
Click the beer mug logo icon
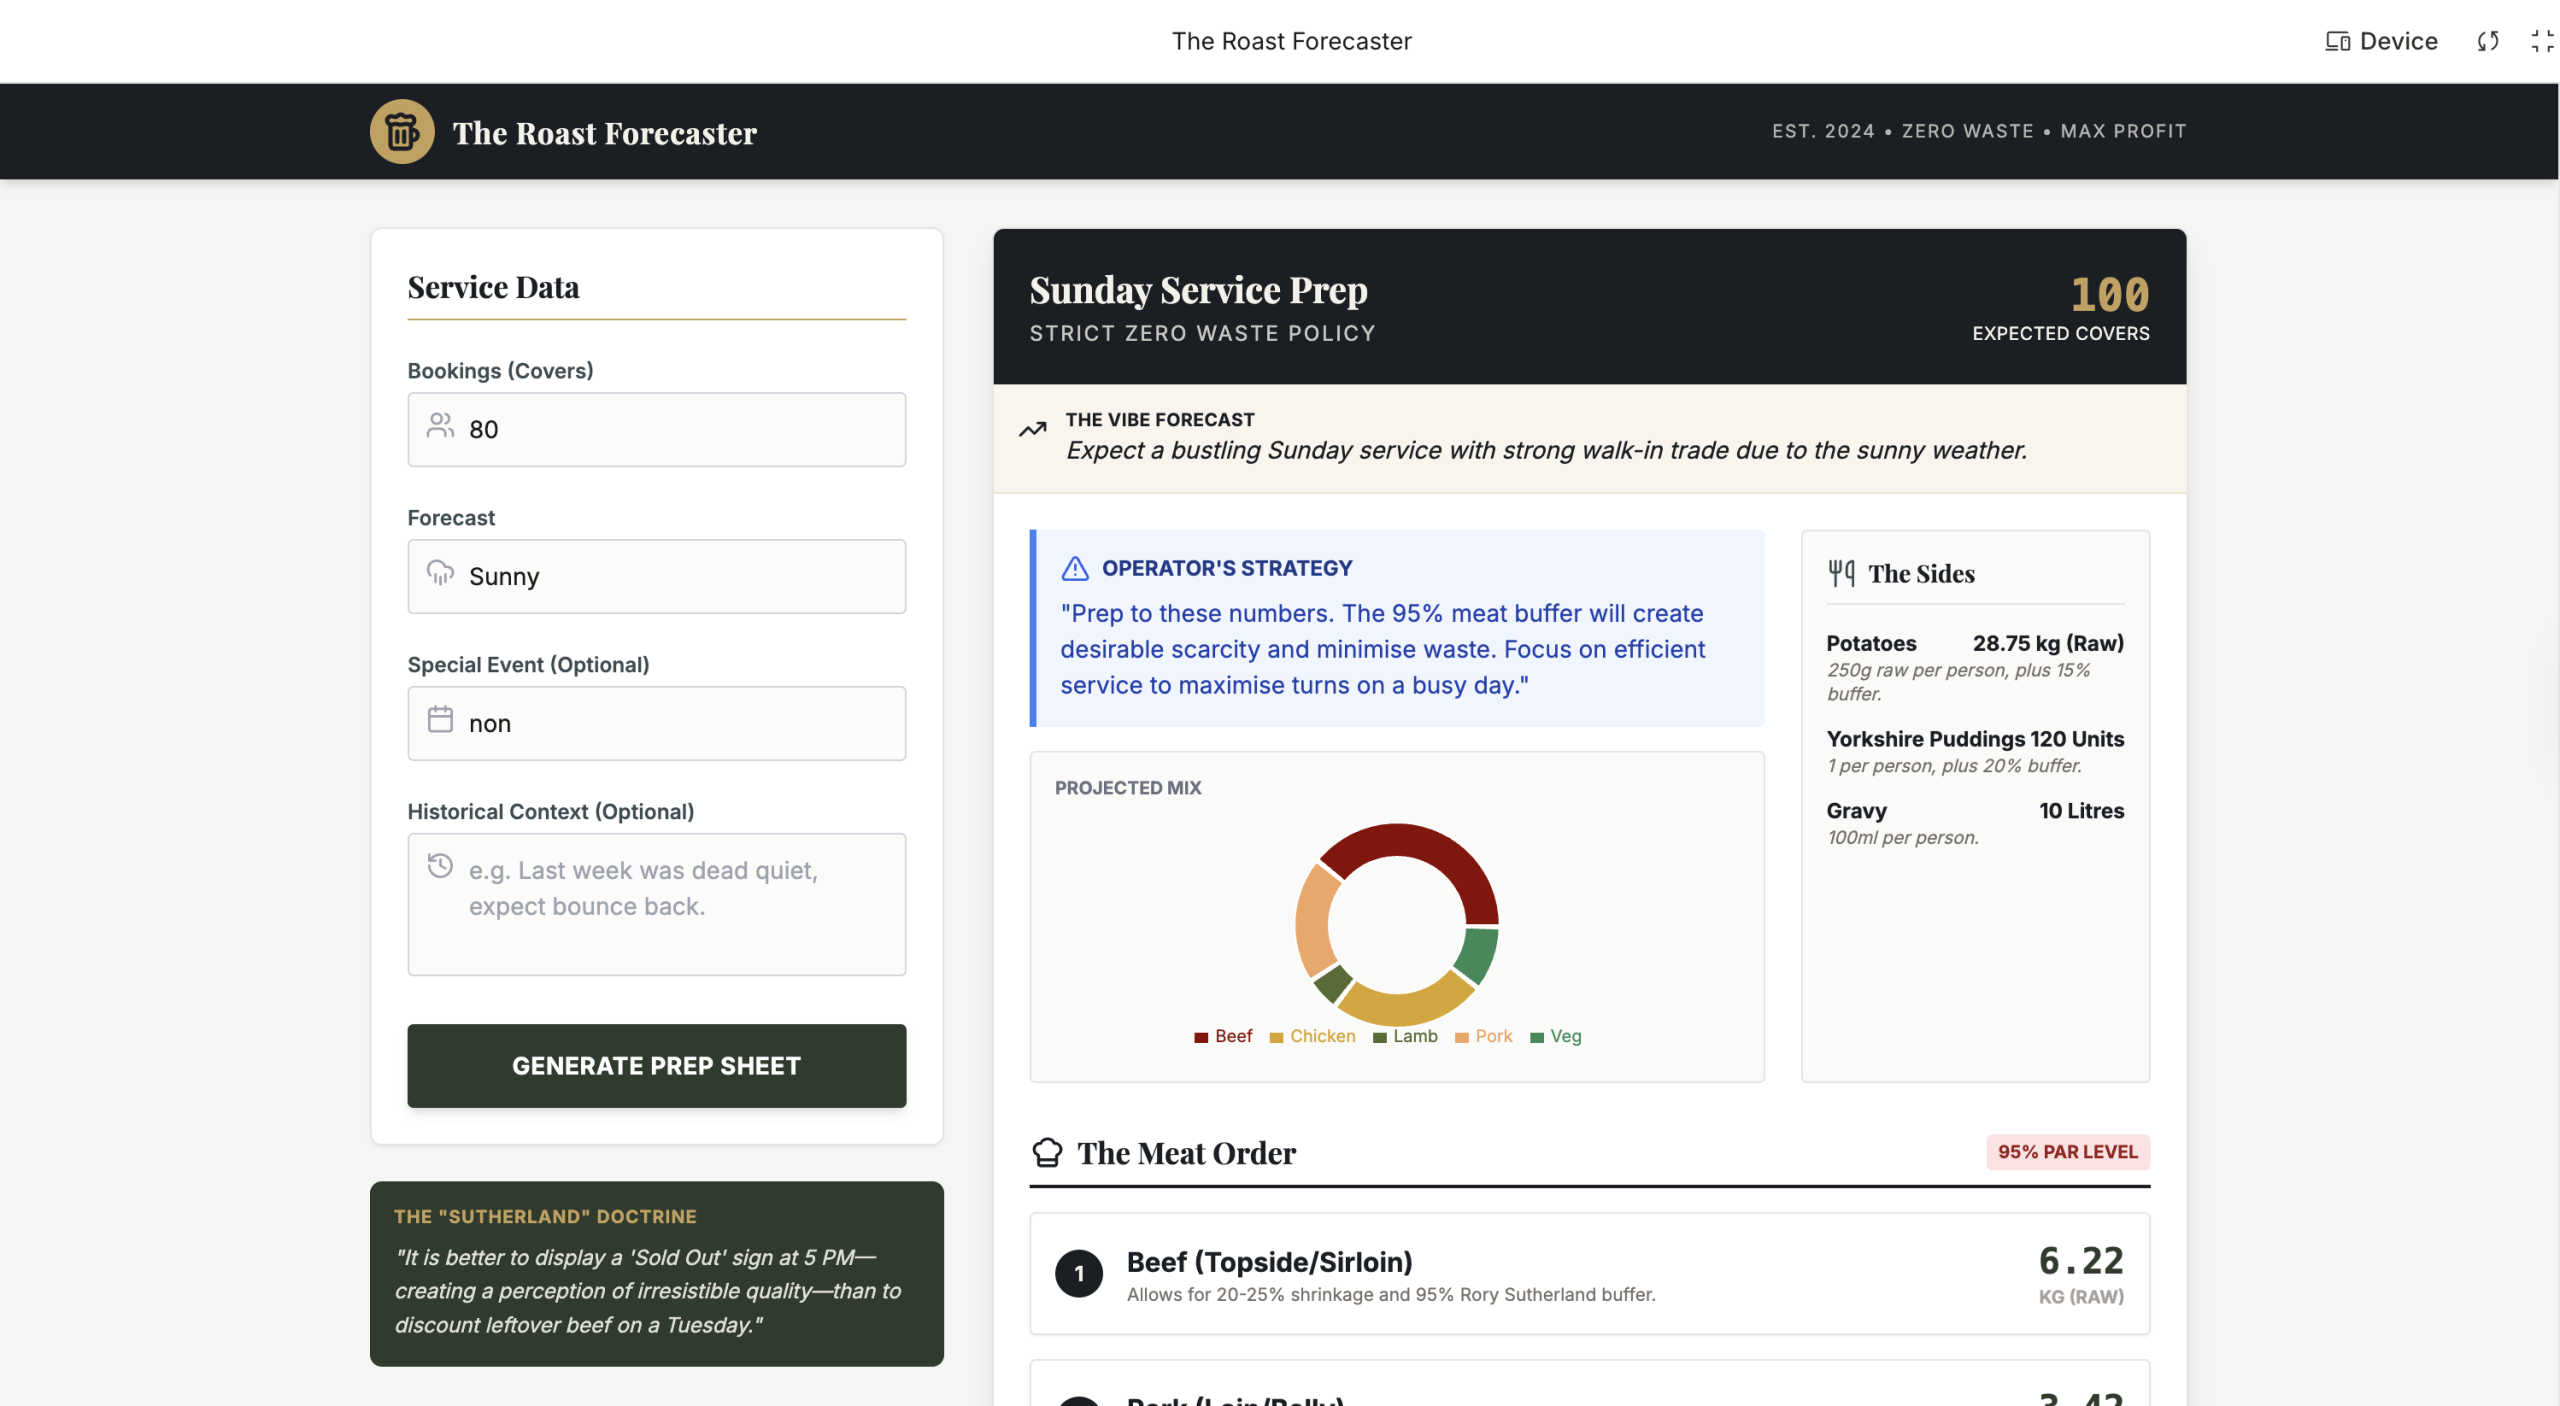click(402, 132)
